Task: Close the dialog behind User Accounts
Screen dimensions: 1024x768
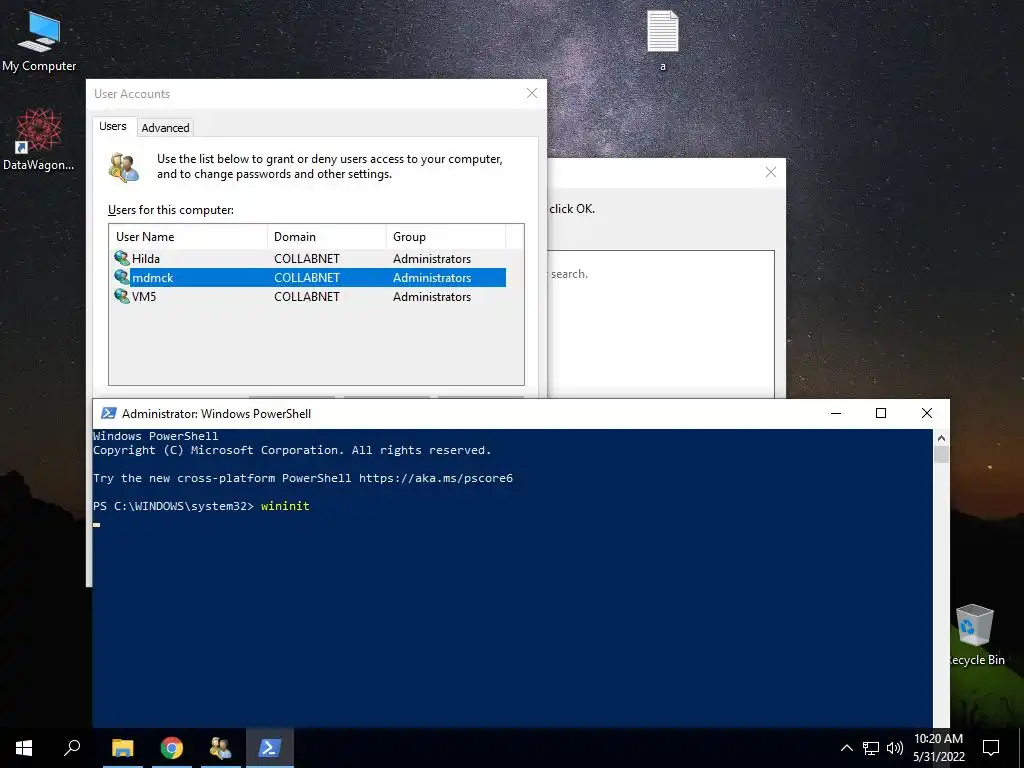Action: [x=771, y=172]
